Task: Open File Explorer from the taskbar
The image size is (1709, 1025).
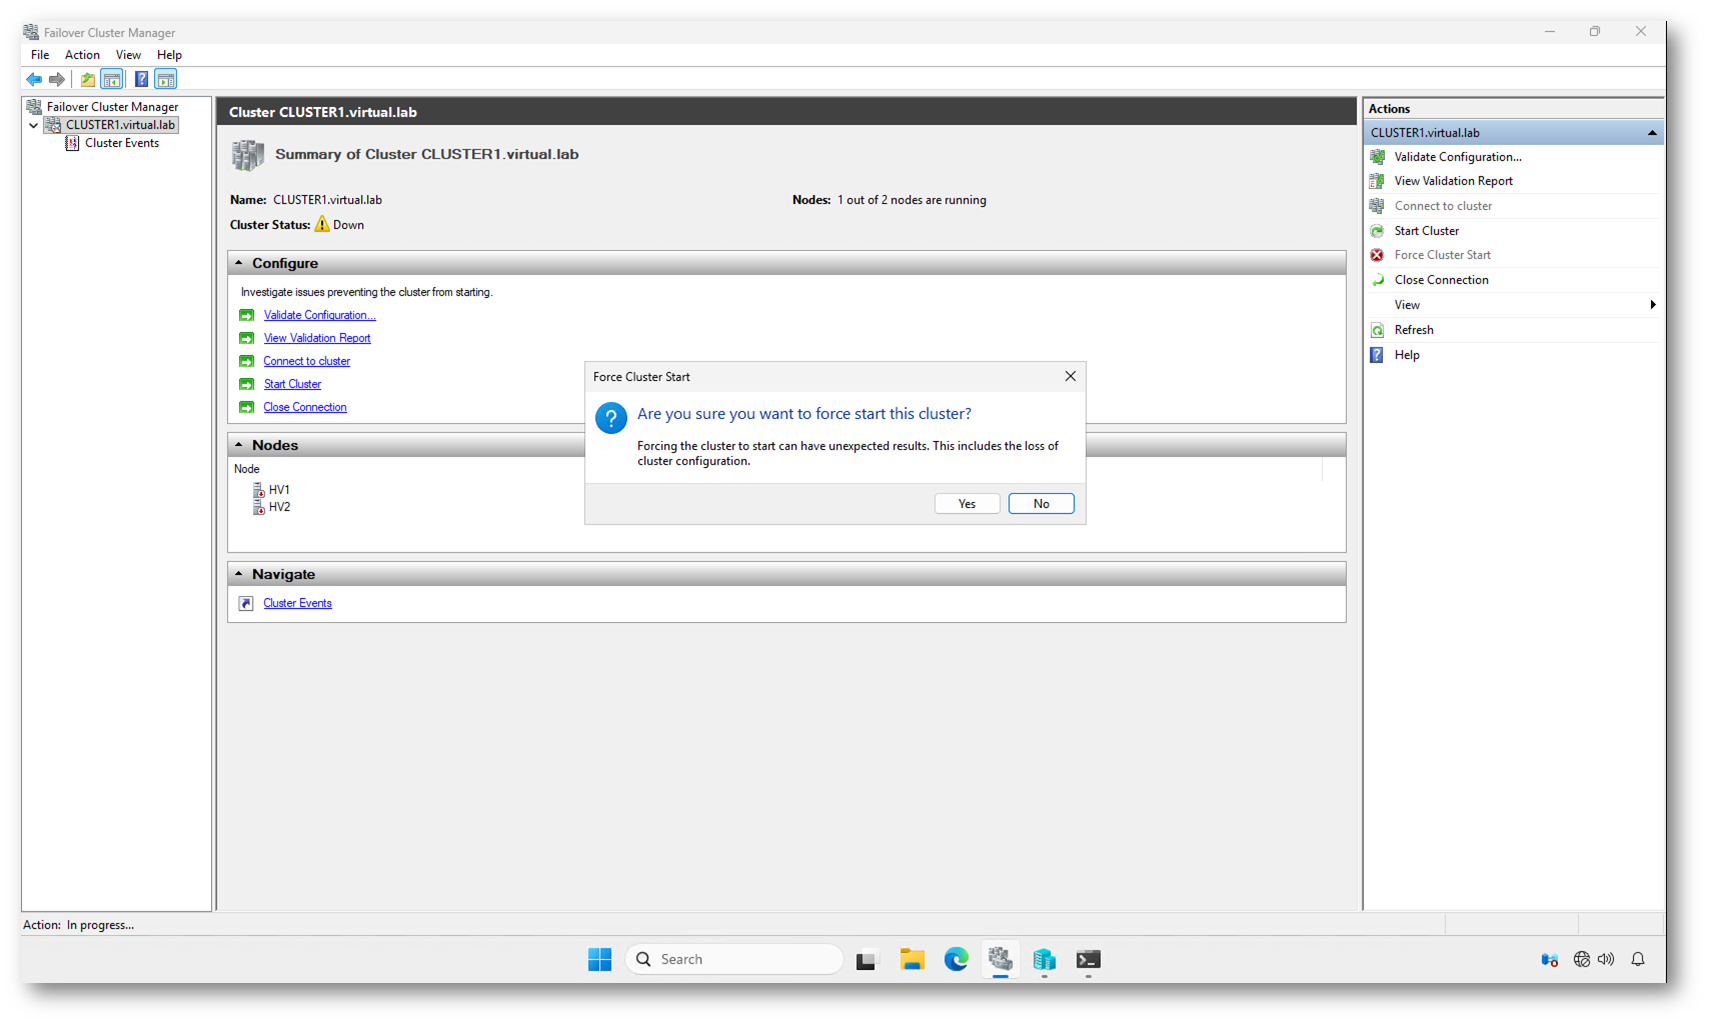Action: click(911, 959)
